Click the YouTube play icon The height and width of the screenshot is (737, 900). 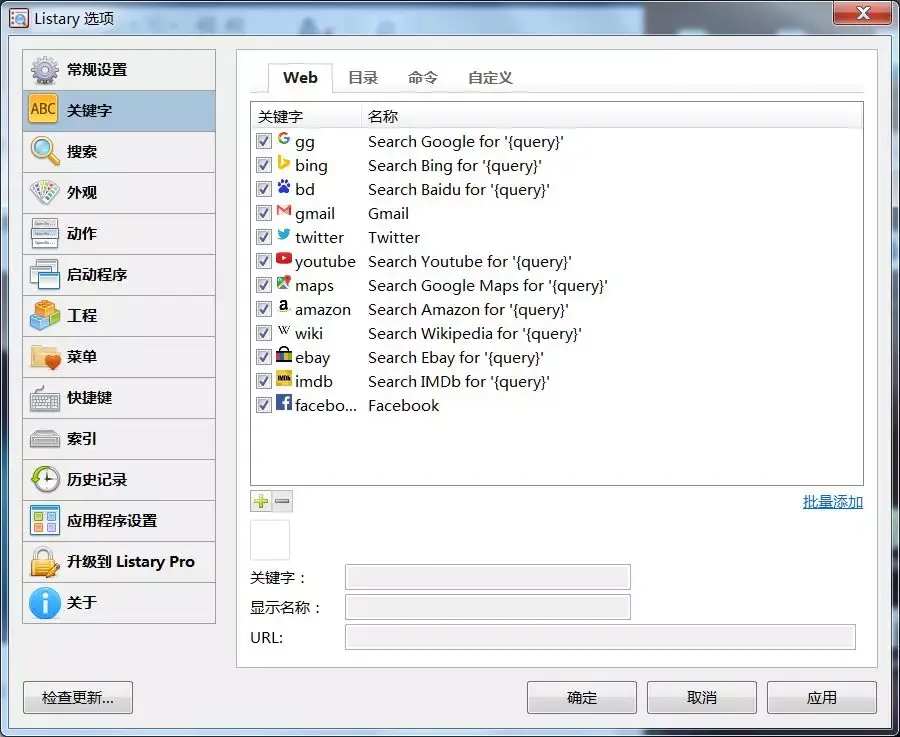[284, 258]
